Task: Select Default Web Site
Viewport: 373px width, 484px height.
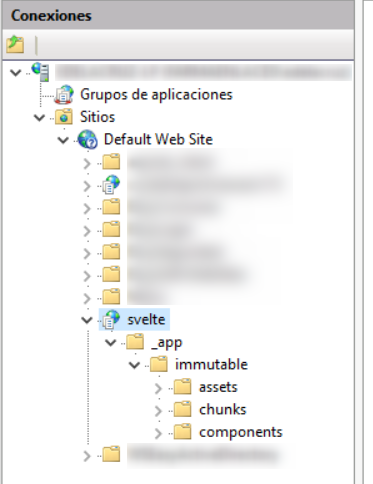Action: [x=158, y=139]
